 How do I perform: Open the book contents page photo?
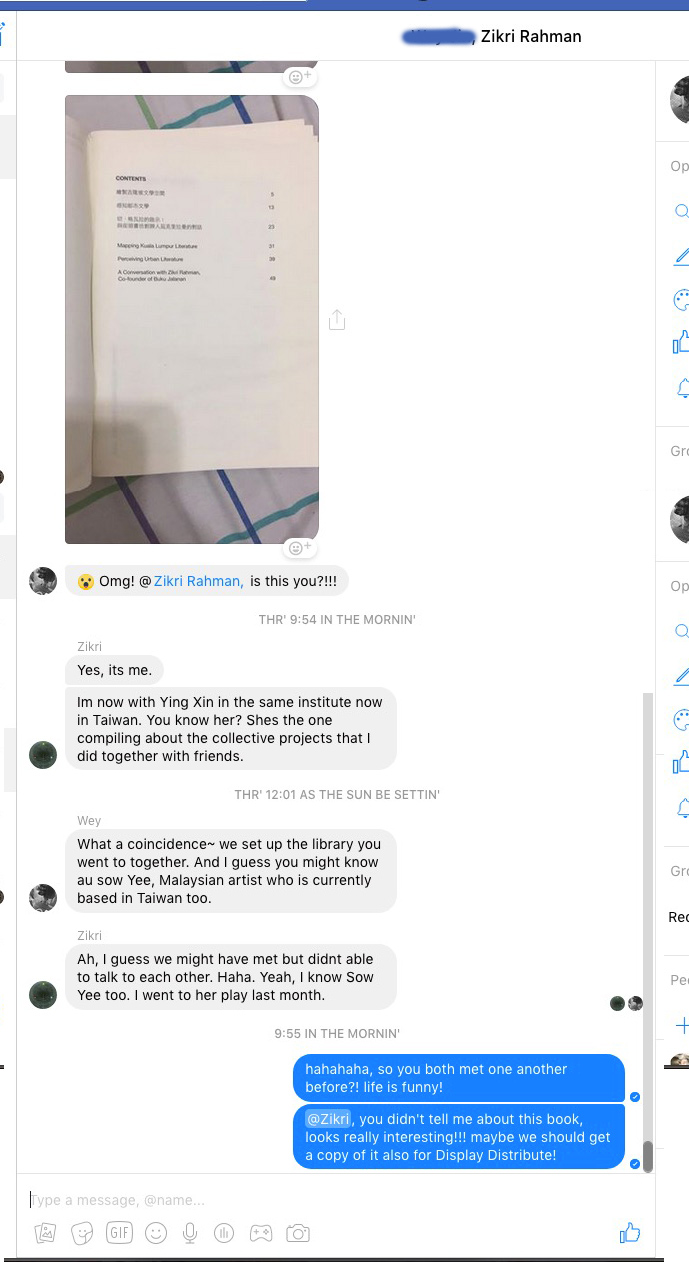point(192,319)
